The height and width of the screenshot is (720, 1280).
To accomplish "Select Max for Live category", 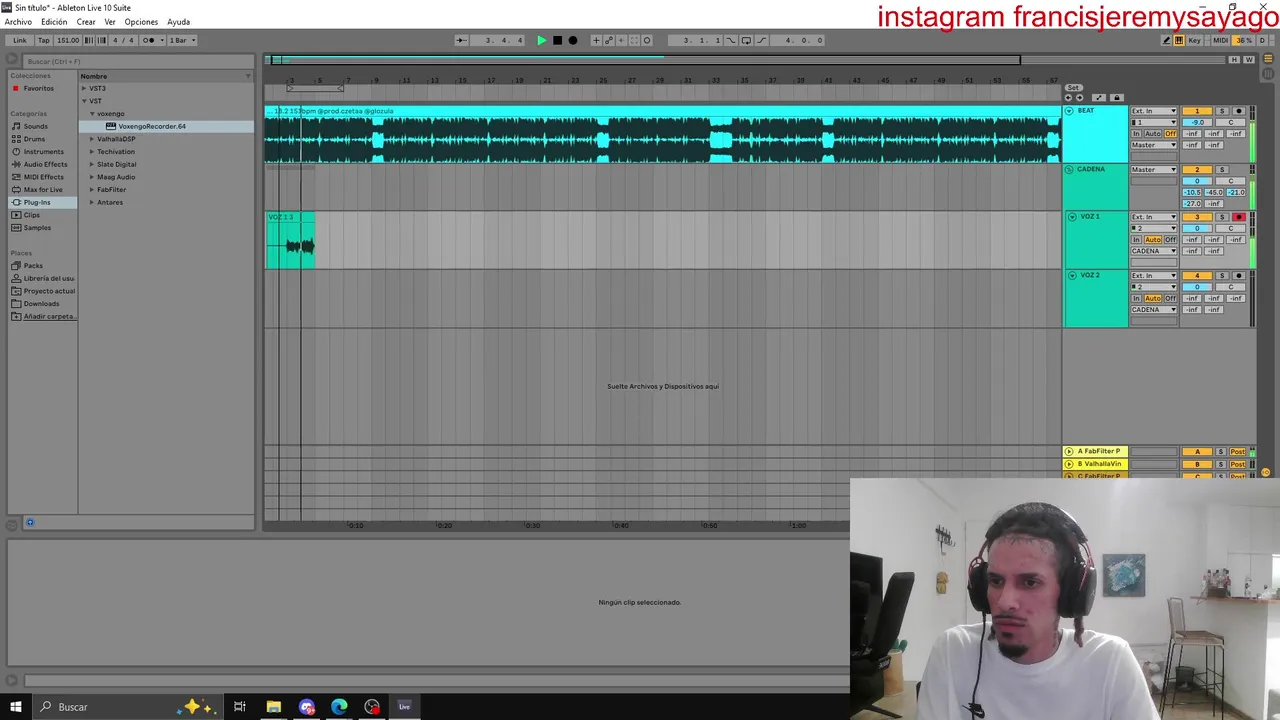I will 43,189.
